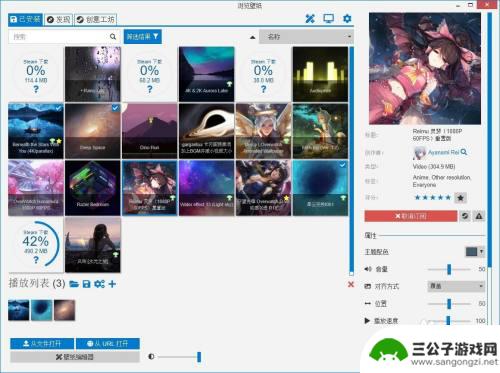
Task: Click question mark on 38.0 MB download
Action: 263,89
